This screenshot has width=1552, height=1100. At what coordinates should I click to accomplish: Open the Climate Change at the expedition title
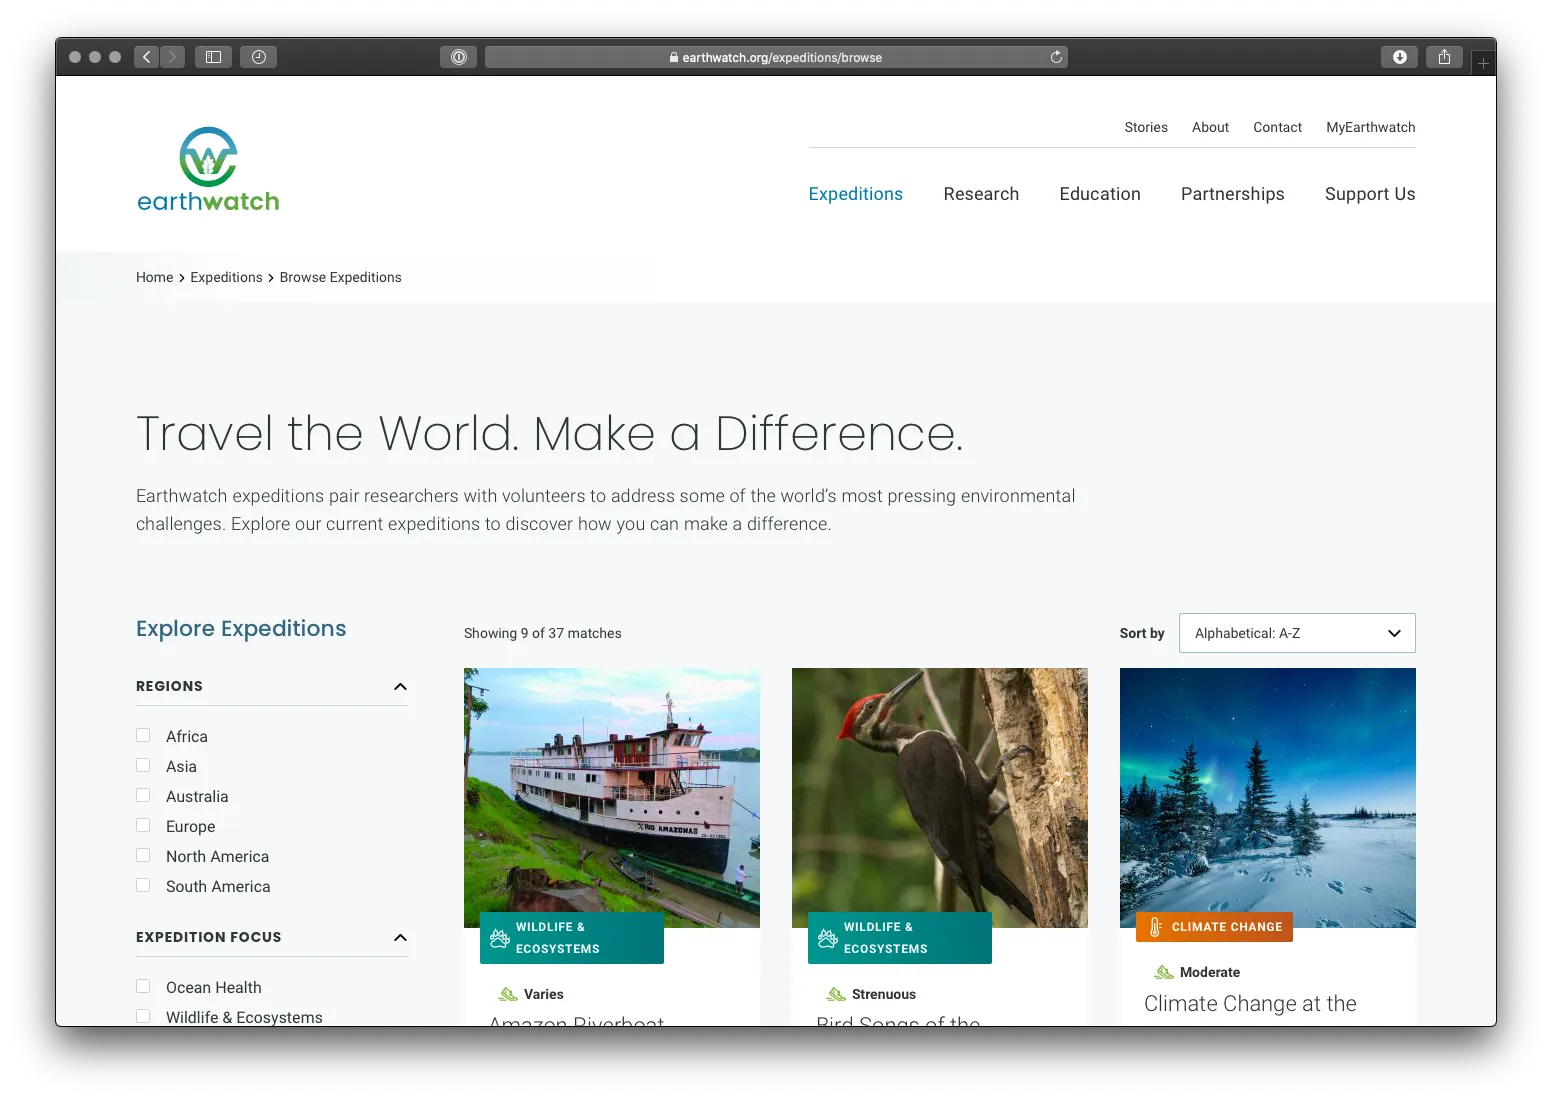click(x=1250, y=1004)
